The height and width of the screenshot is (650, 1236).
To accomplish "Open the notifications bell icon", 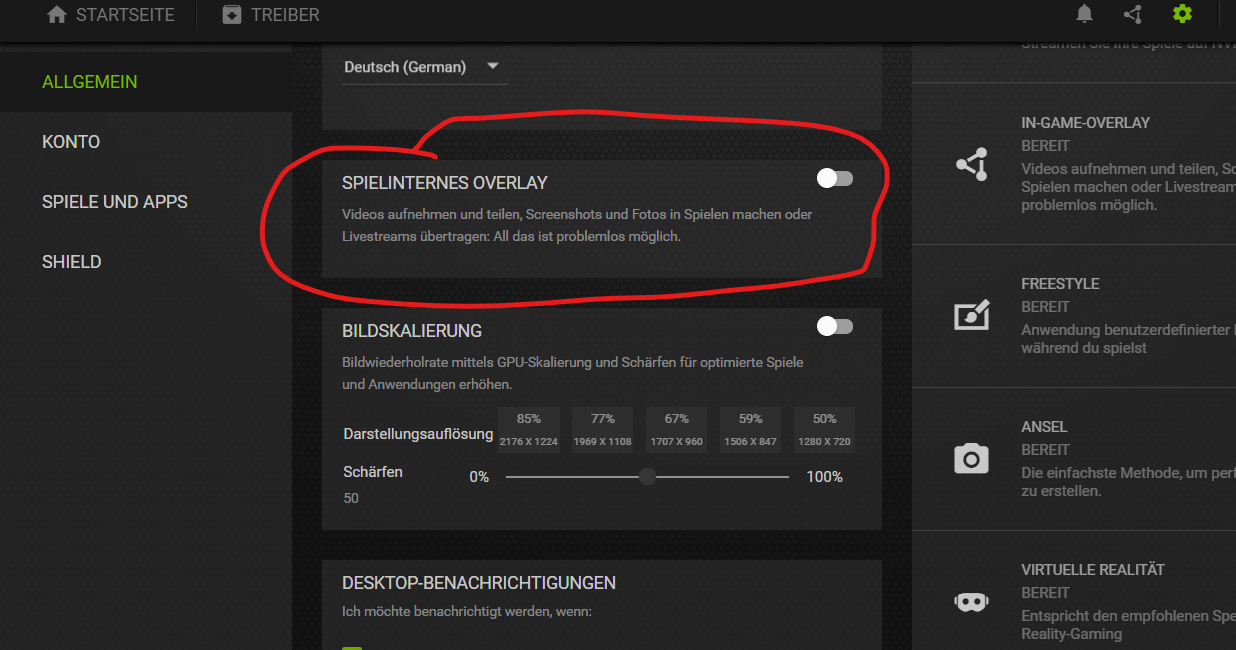I will pyautogui.click(x=1084, y=14).
